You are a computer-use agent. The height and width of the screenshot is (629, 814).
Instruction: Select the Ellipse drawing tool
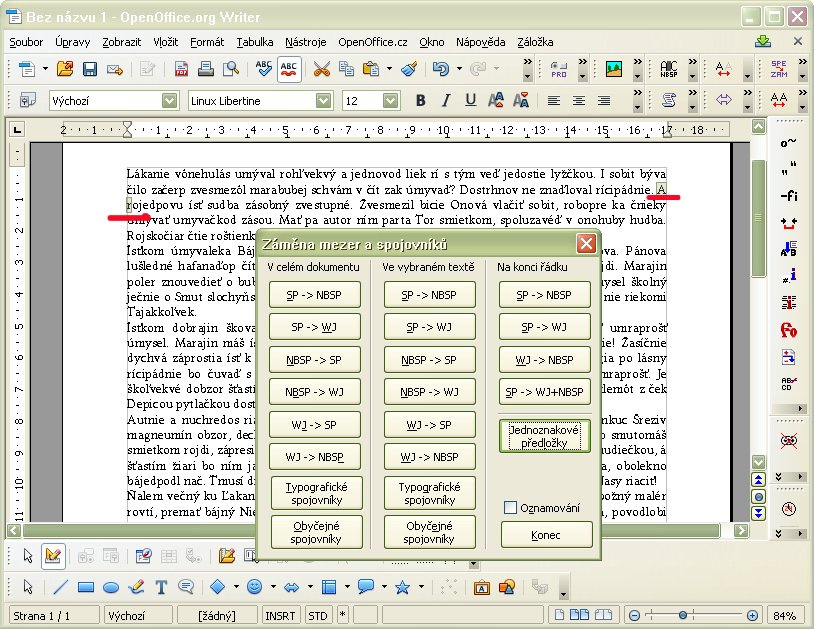tap(111, 587)
